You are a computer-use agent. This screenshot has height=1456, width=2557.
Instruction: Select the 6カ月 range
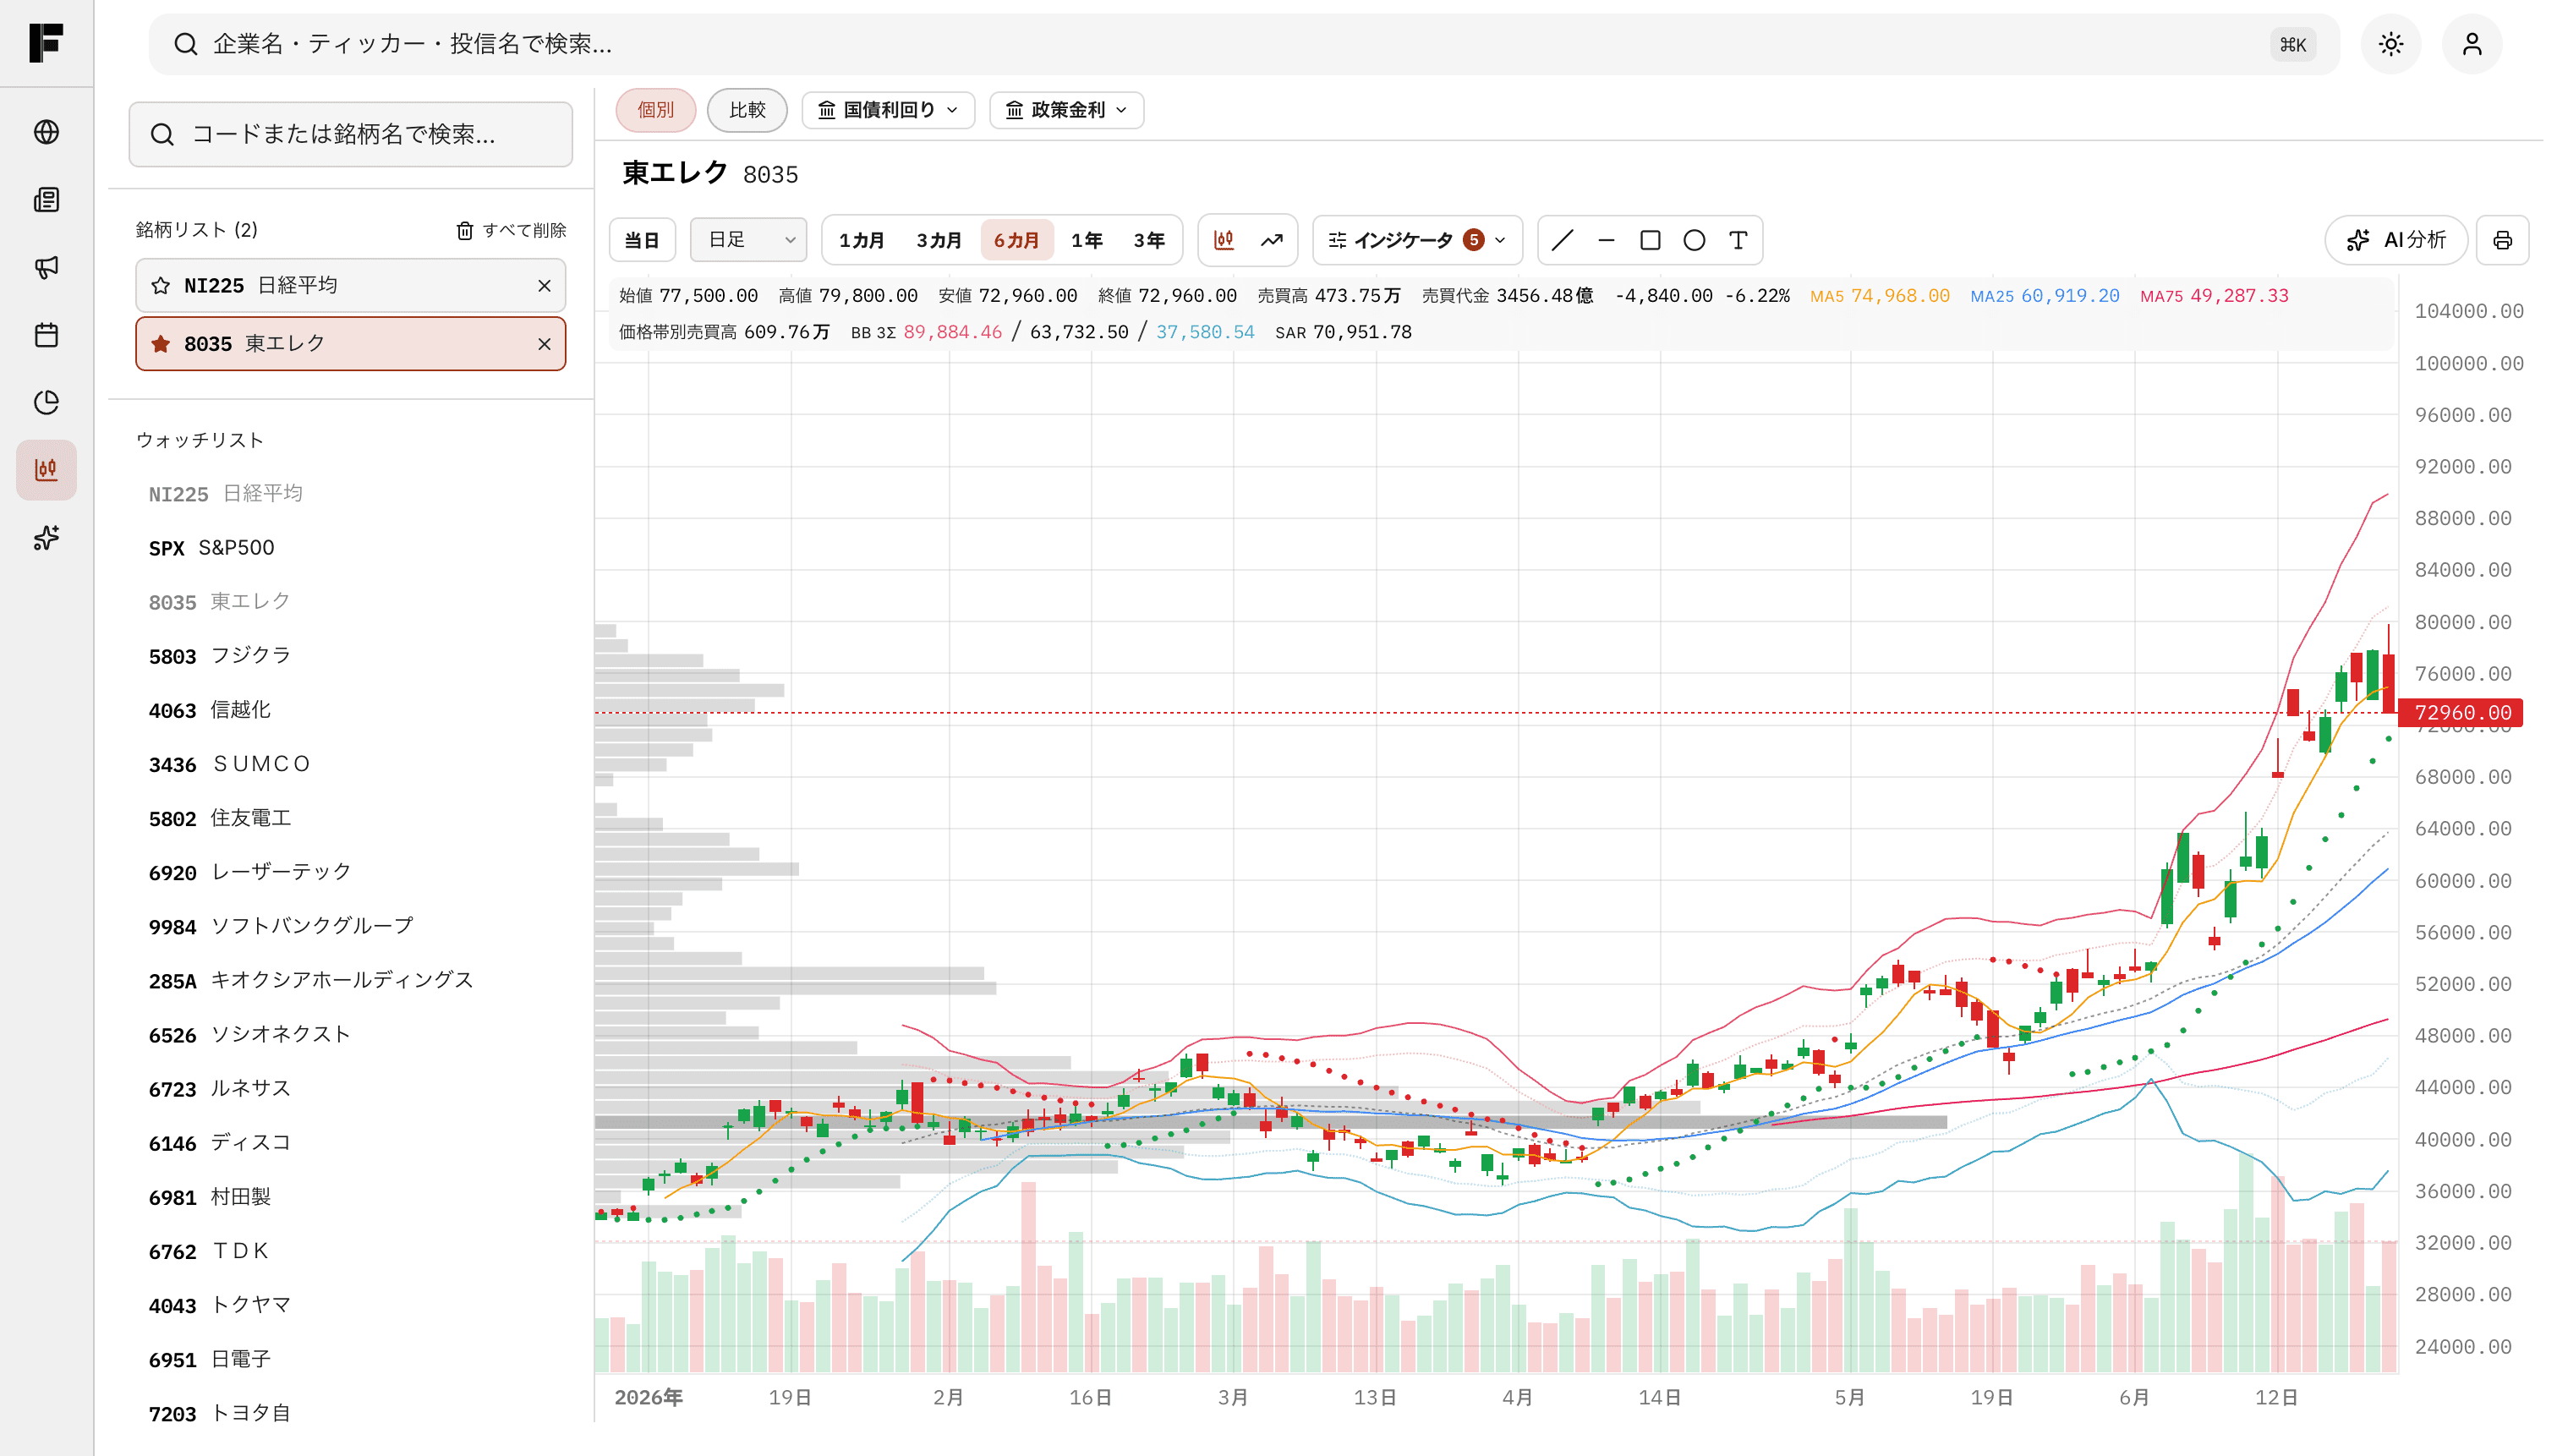[1016, 240]
